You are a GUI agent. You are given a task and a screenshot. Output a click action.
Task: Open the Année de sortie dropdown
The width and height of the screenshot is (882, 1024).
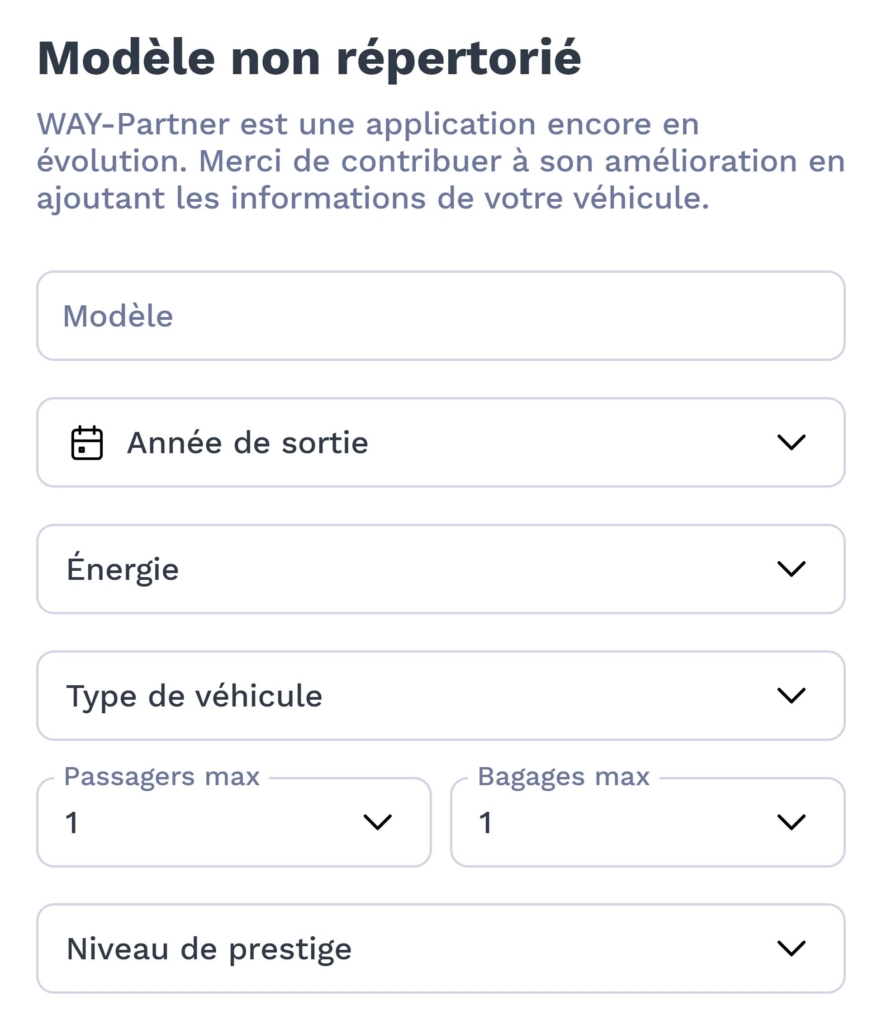coord(440,442)
